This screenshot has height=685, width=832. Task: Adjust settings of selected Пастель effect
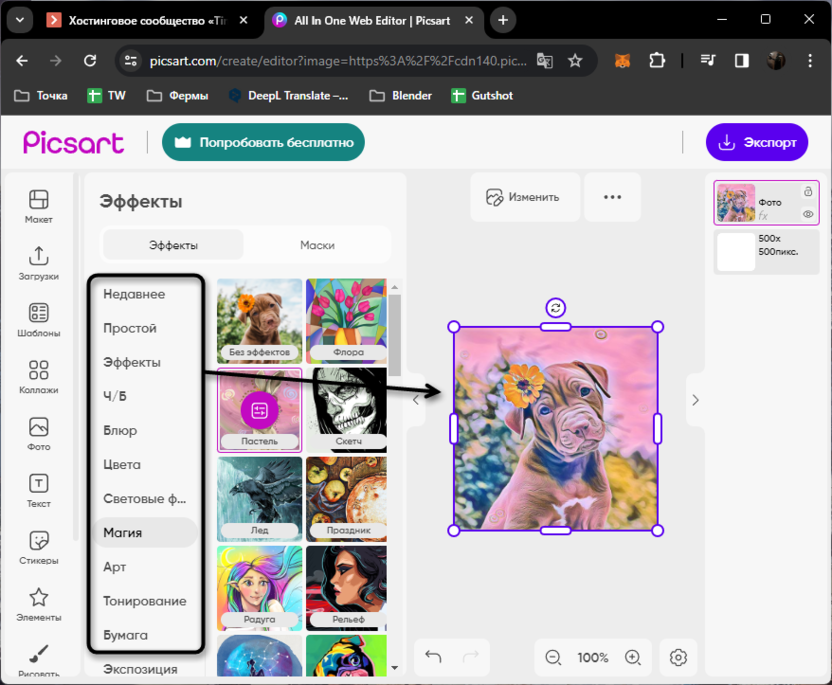[259, 410]
